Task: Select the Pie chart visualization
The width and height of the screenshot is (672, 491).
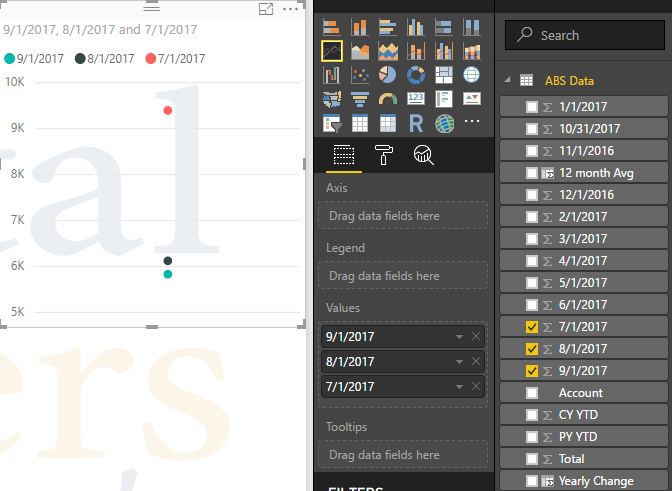Action: pyautogui.click(x=388, y=75)
